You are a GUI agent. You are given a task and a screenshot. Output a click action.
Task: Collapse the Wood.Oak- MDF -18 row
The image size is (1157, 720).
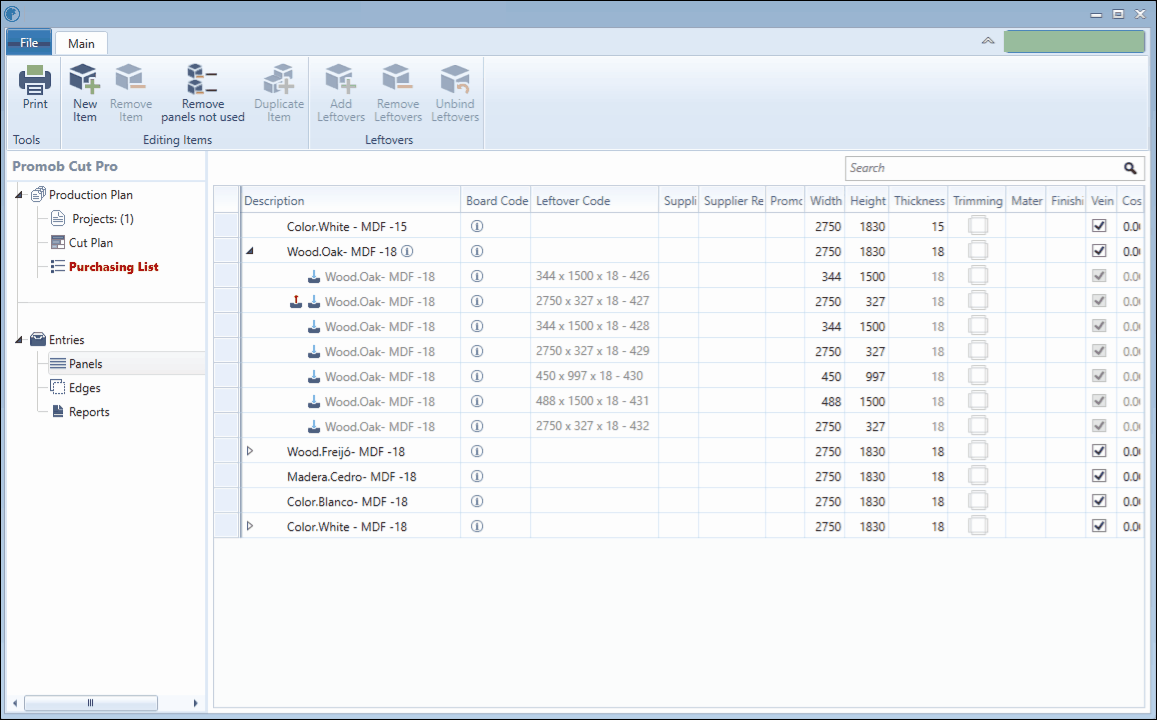coord(250,251)
